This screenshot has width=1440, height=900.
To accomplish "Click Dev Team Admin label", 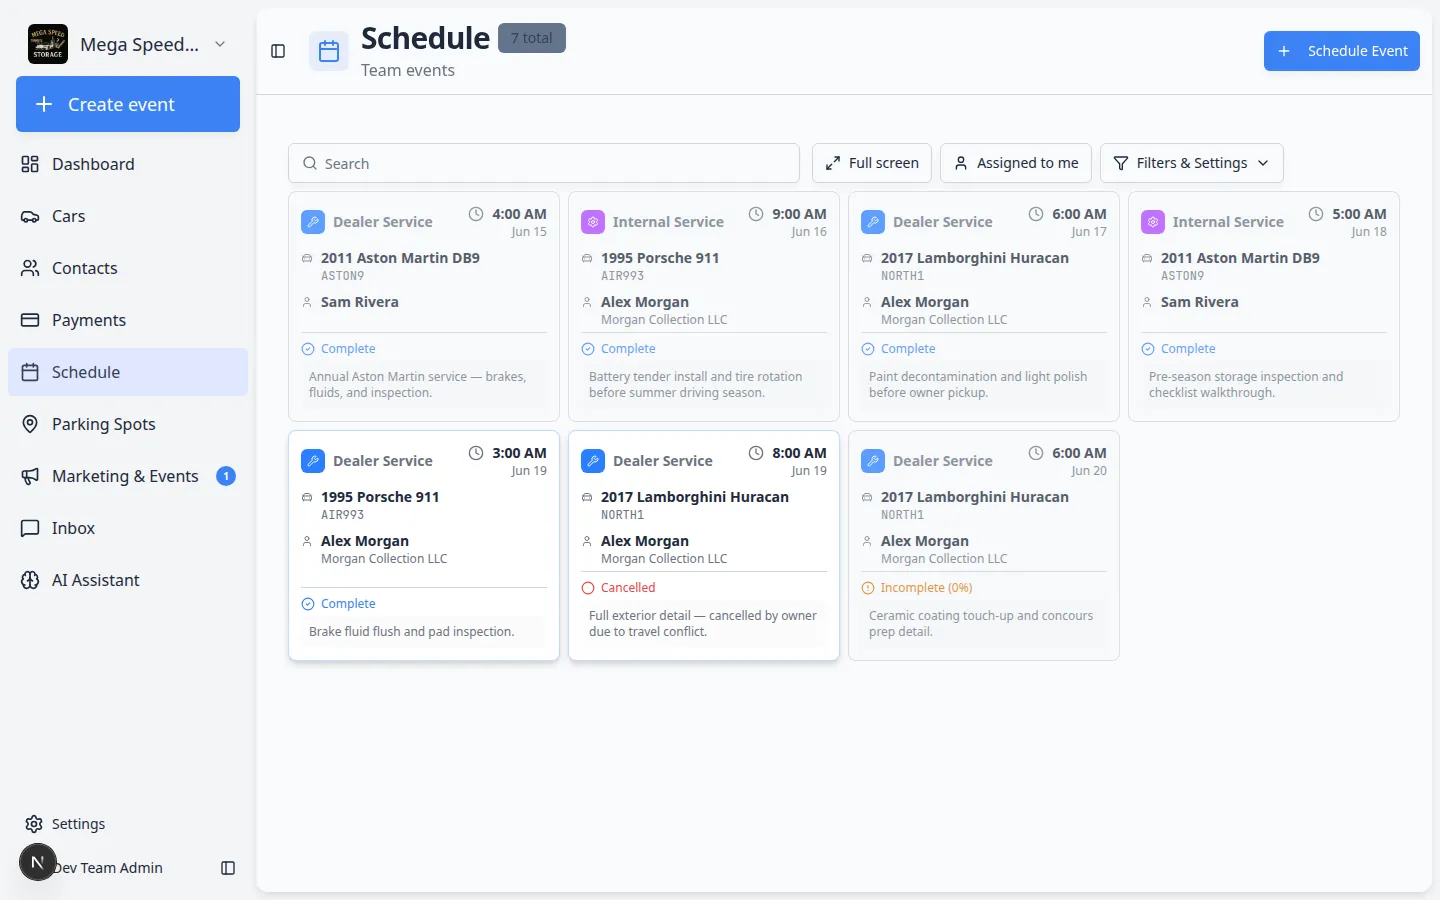I will coord(107,868).
